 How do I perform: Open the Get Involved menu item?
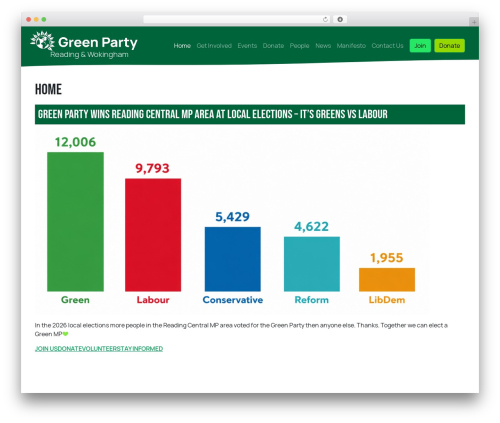point(214,46)
